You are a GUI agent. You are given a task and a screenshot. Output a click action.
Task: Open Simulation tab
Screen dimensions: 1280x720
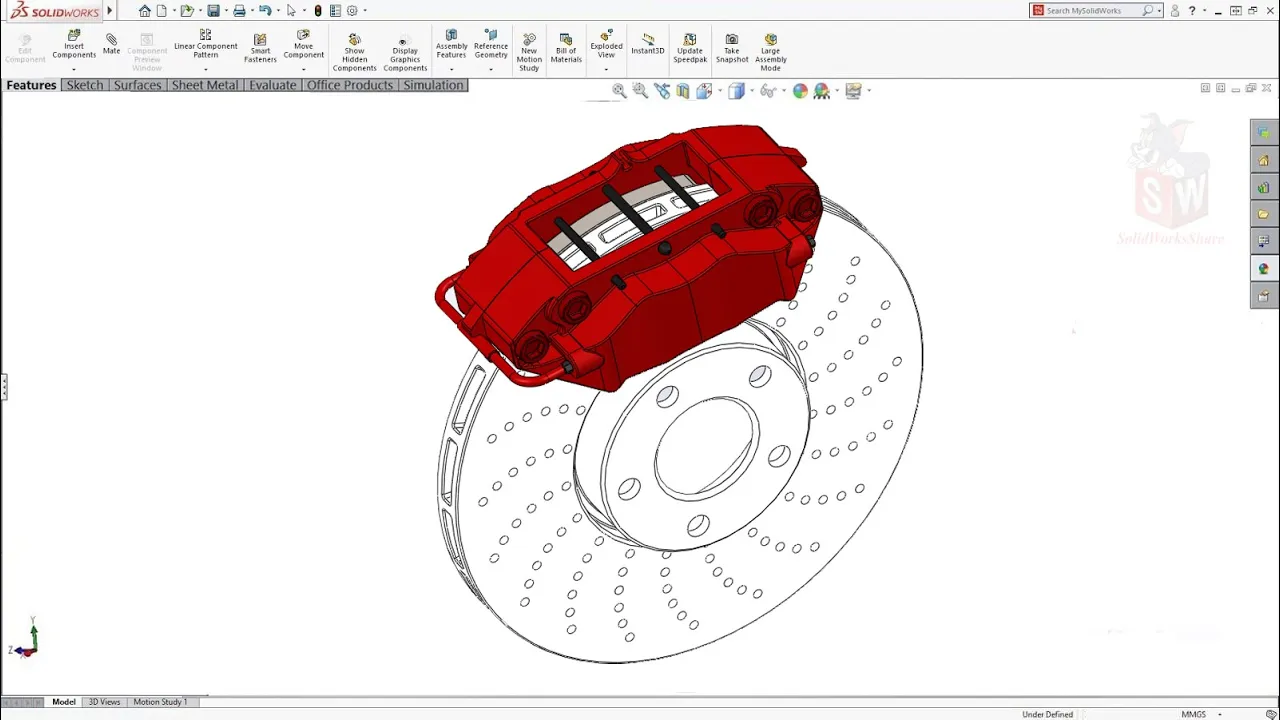point(433,85)
